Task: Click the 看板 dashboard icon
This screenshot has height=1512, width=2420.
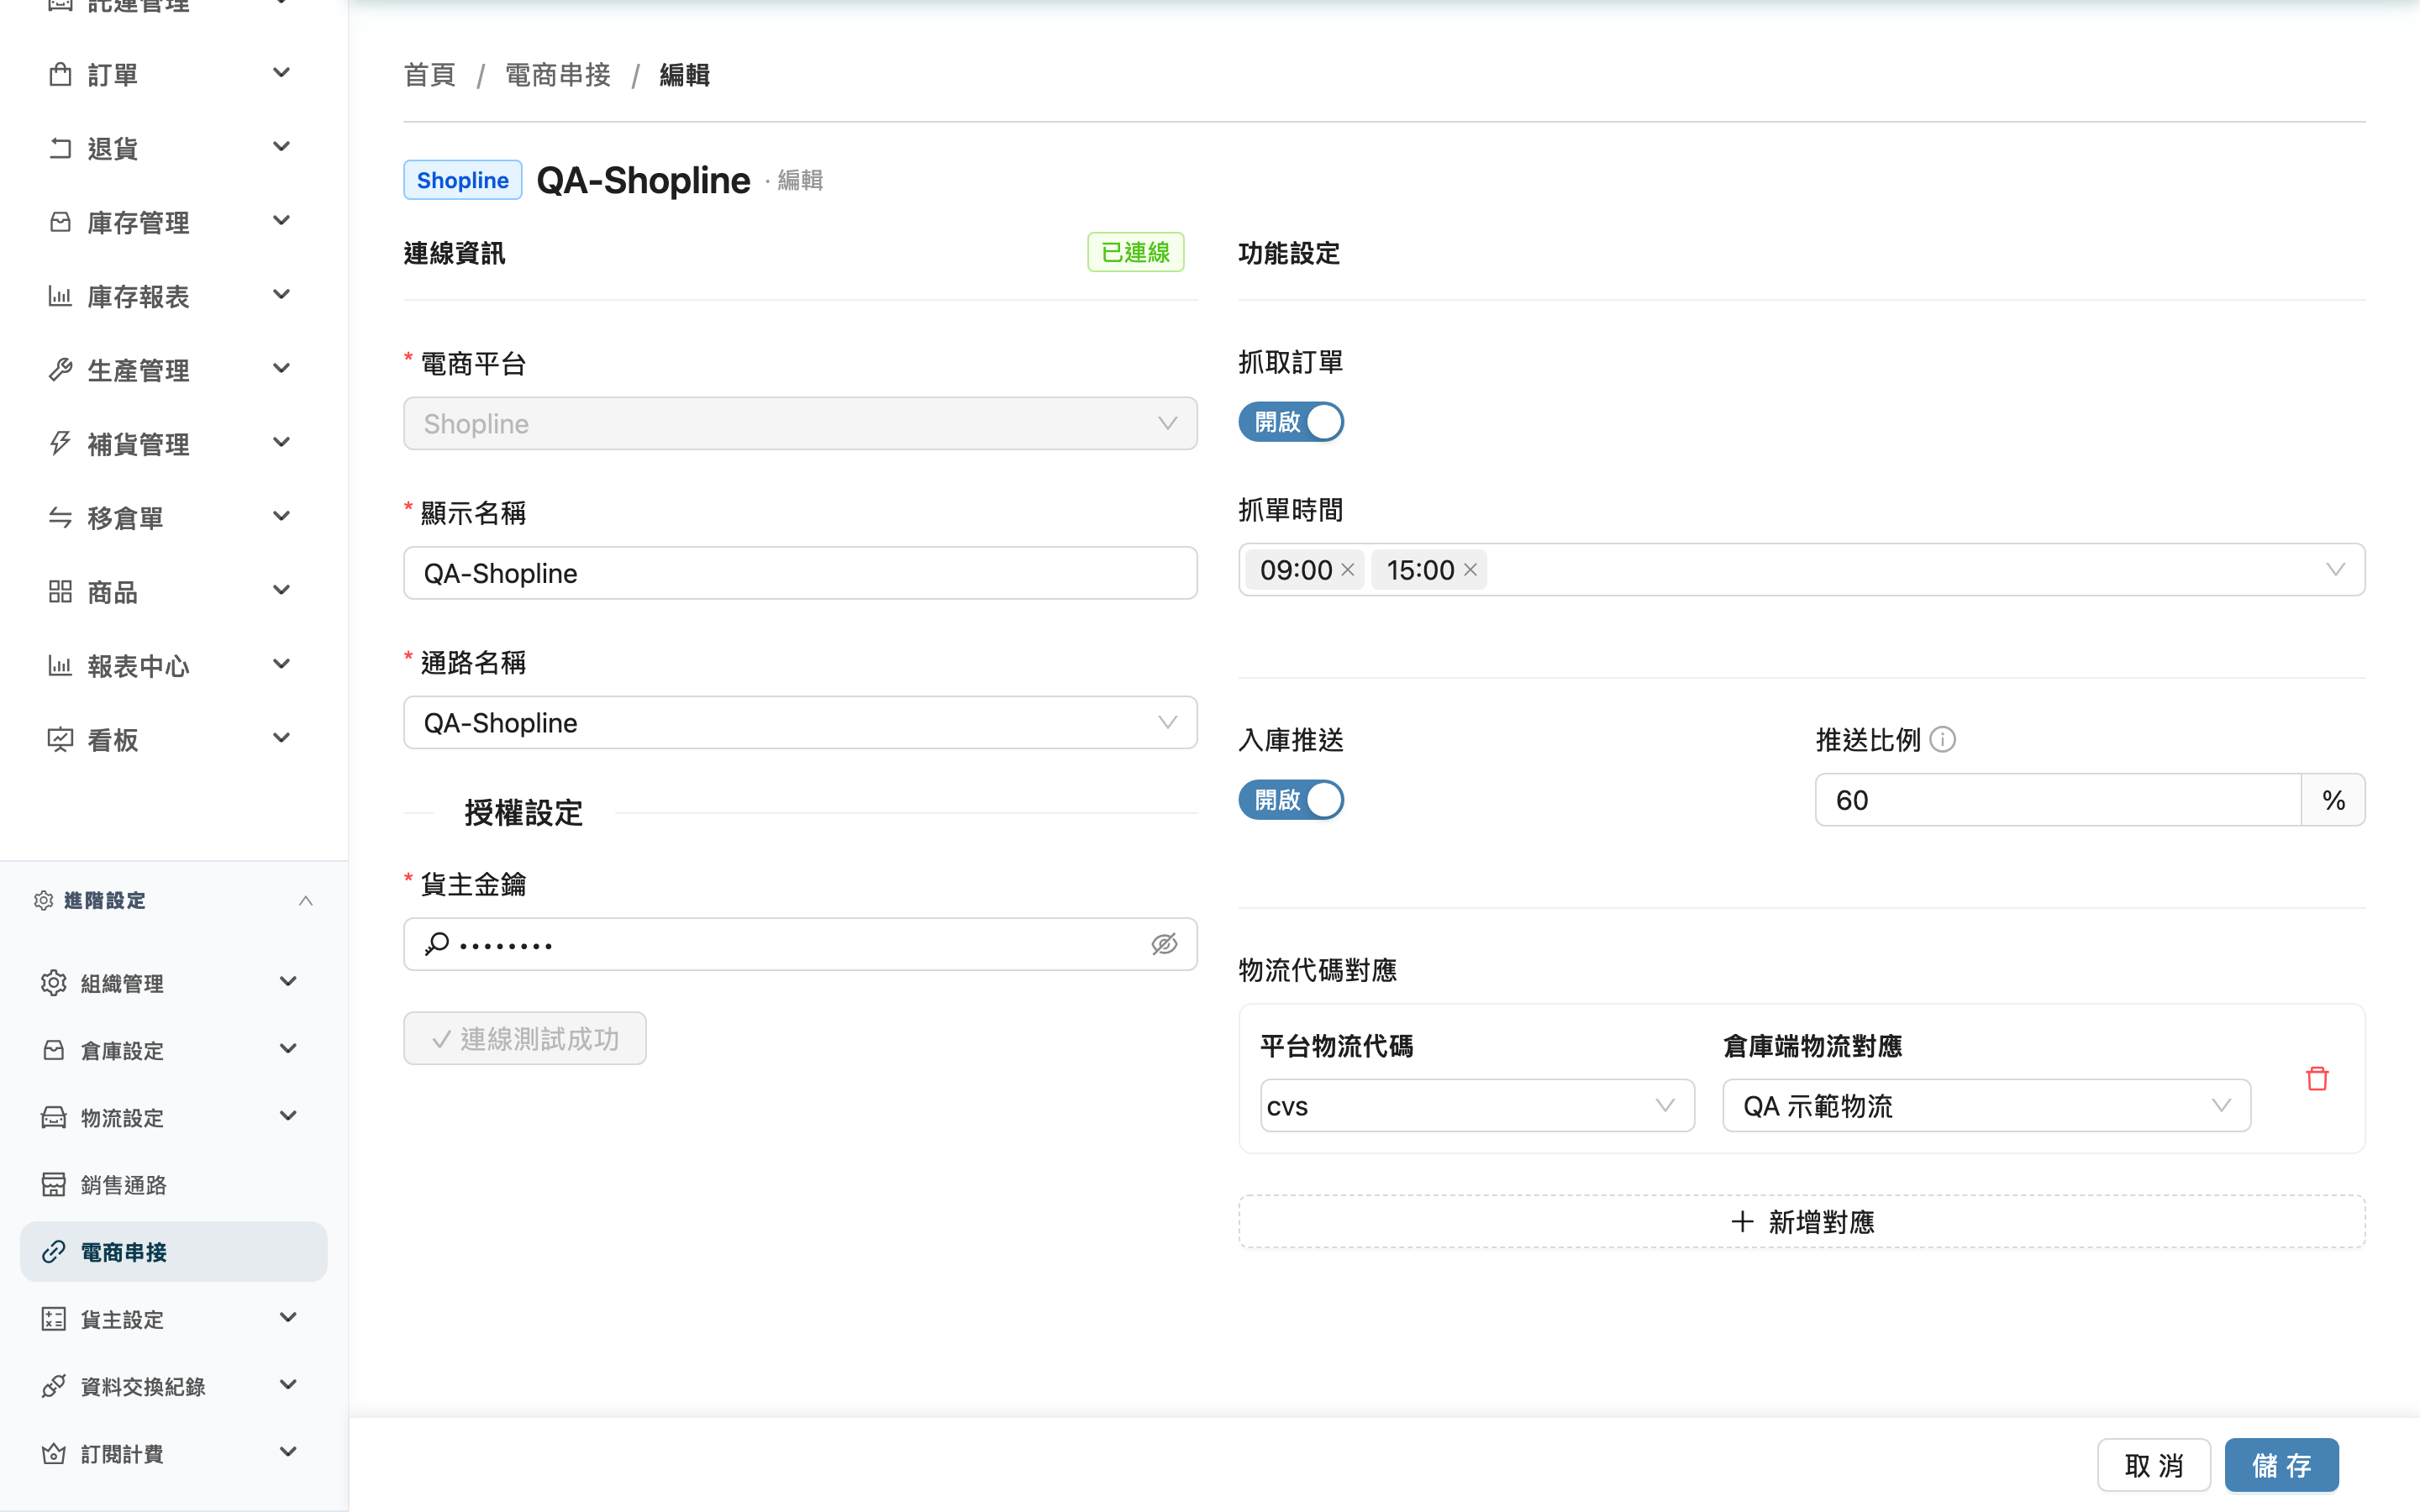Action: tap(60, 740)
